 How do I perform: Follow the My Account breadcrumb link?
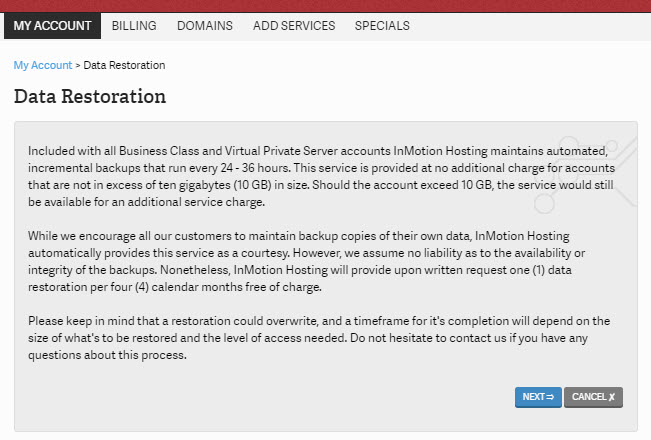click(x=42, y=65)
